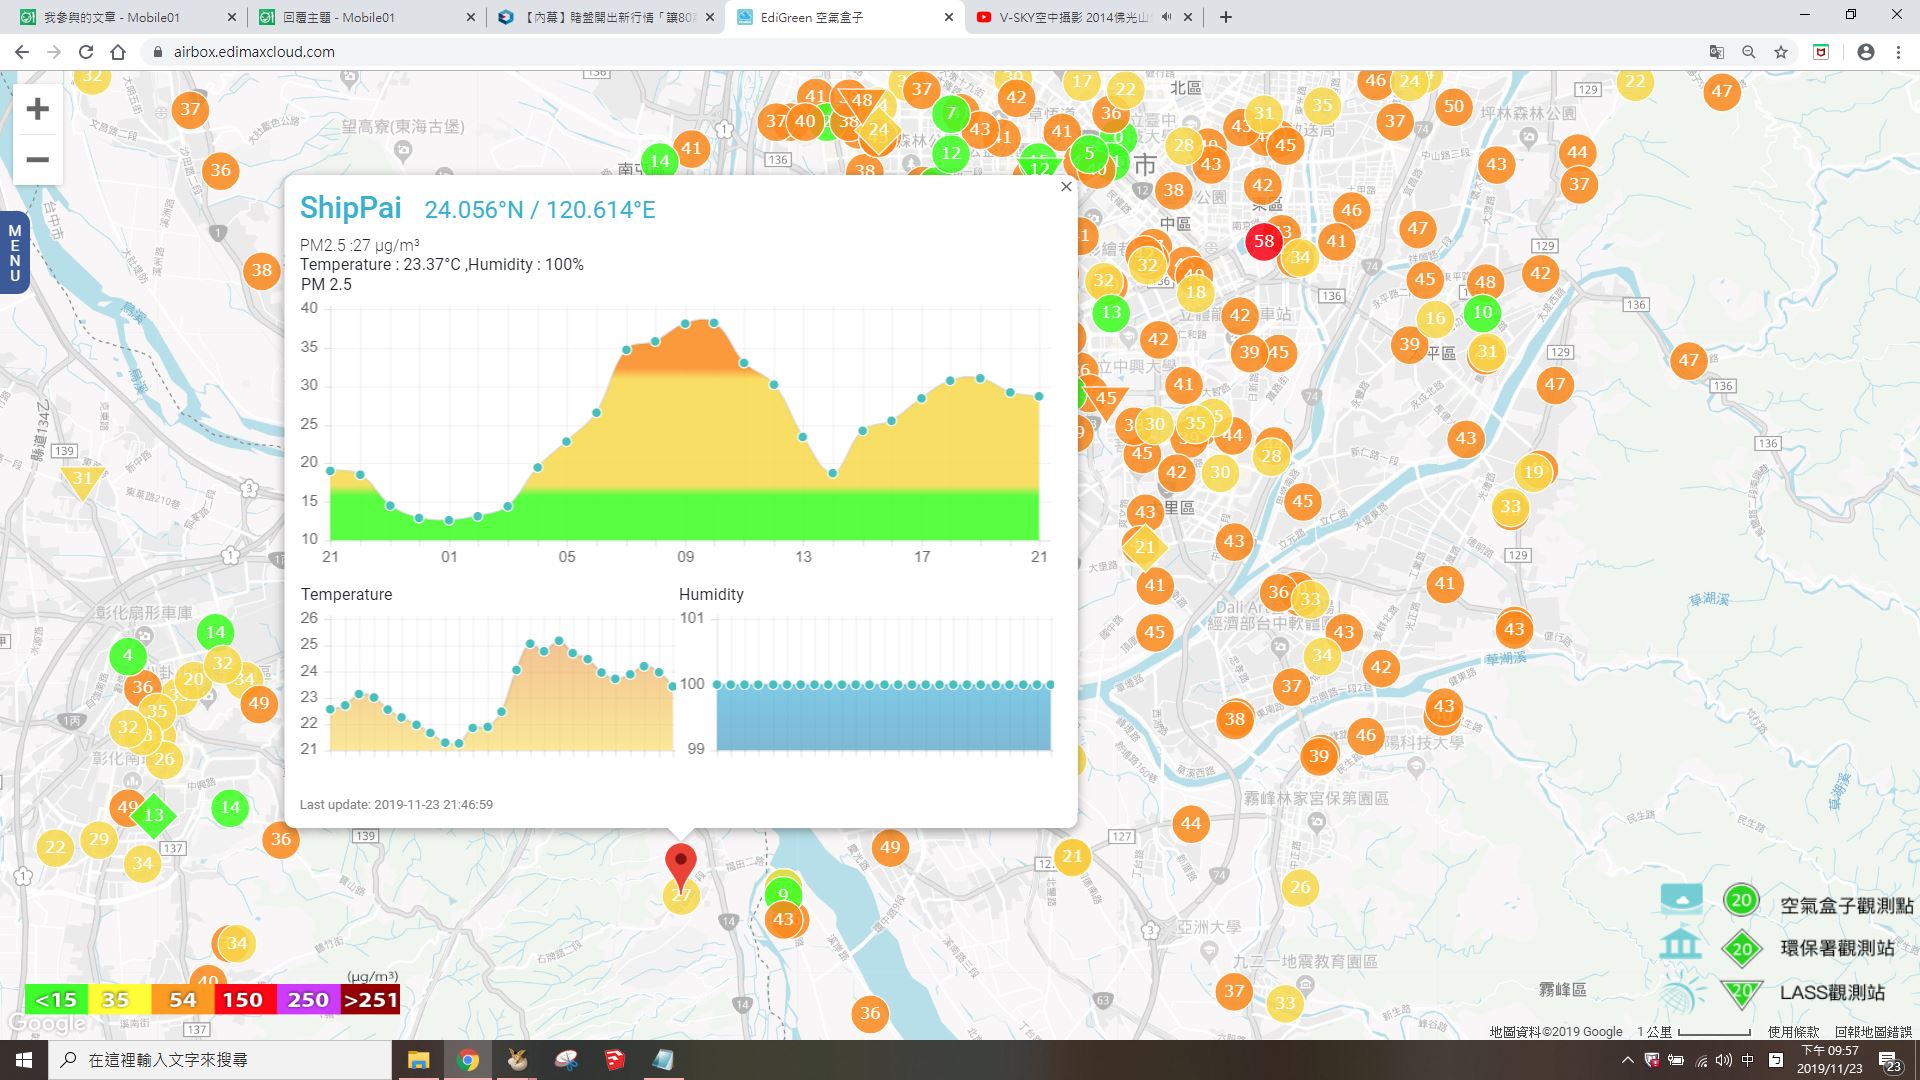Click the Google logo on map
1920x1080 pixels.
(x=47, y=1024)
